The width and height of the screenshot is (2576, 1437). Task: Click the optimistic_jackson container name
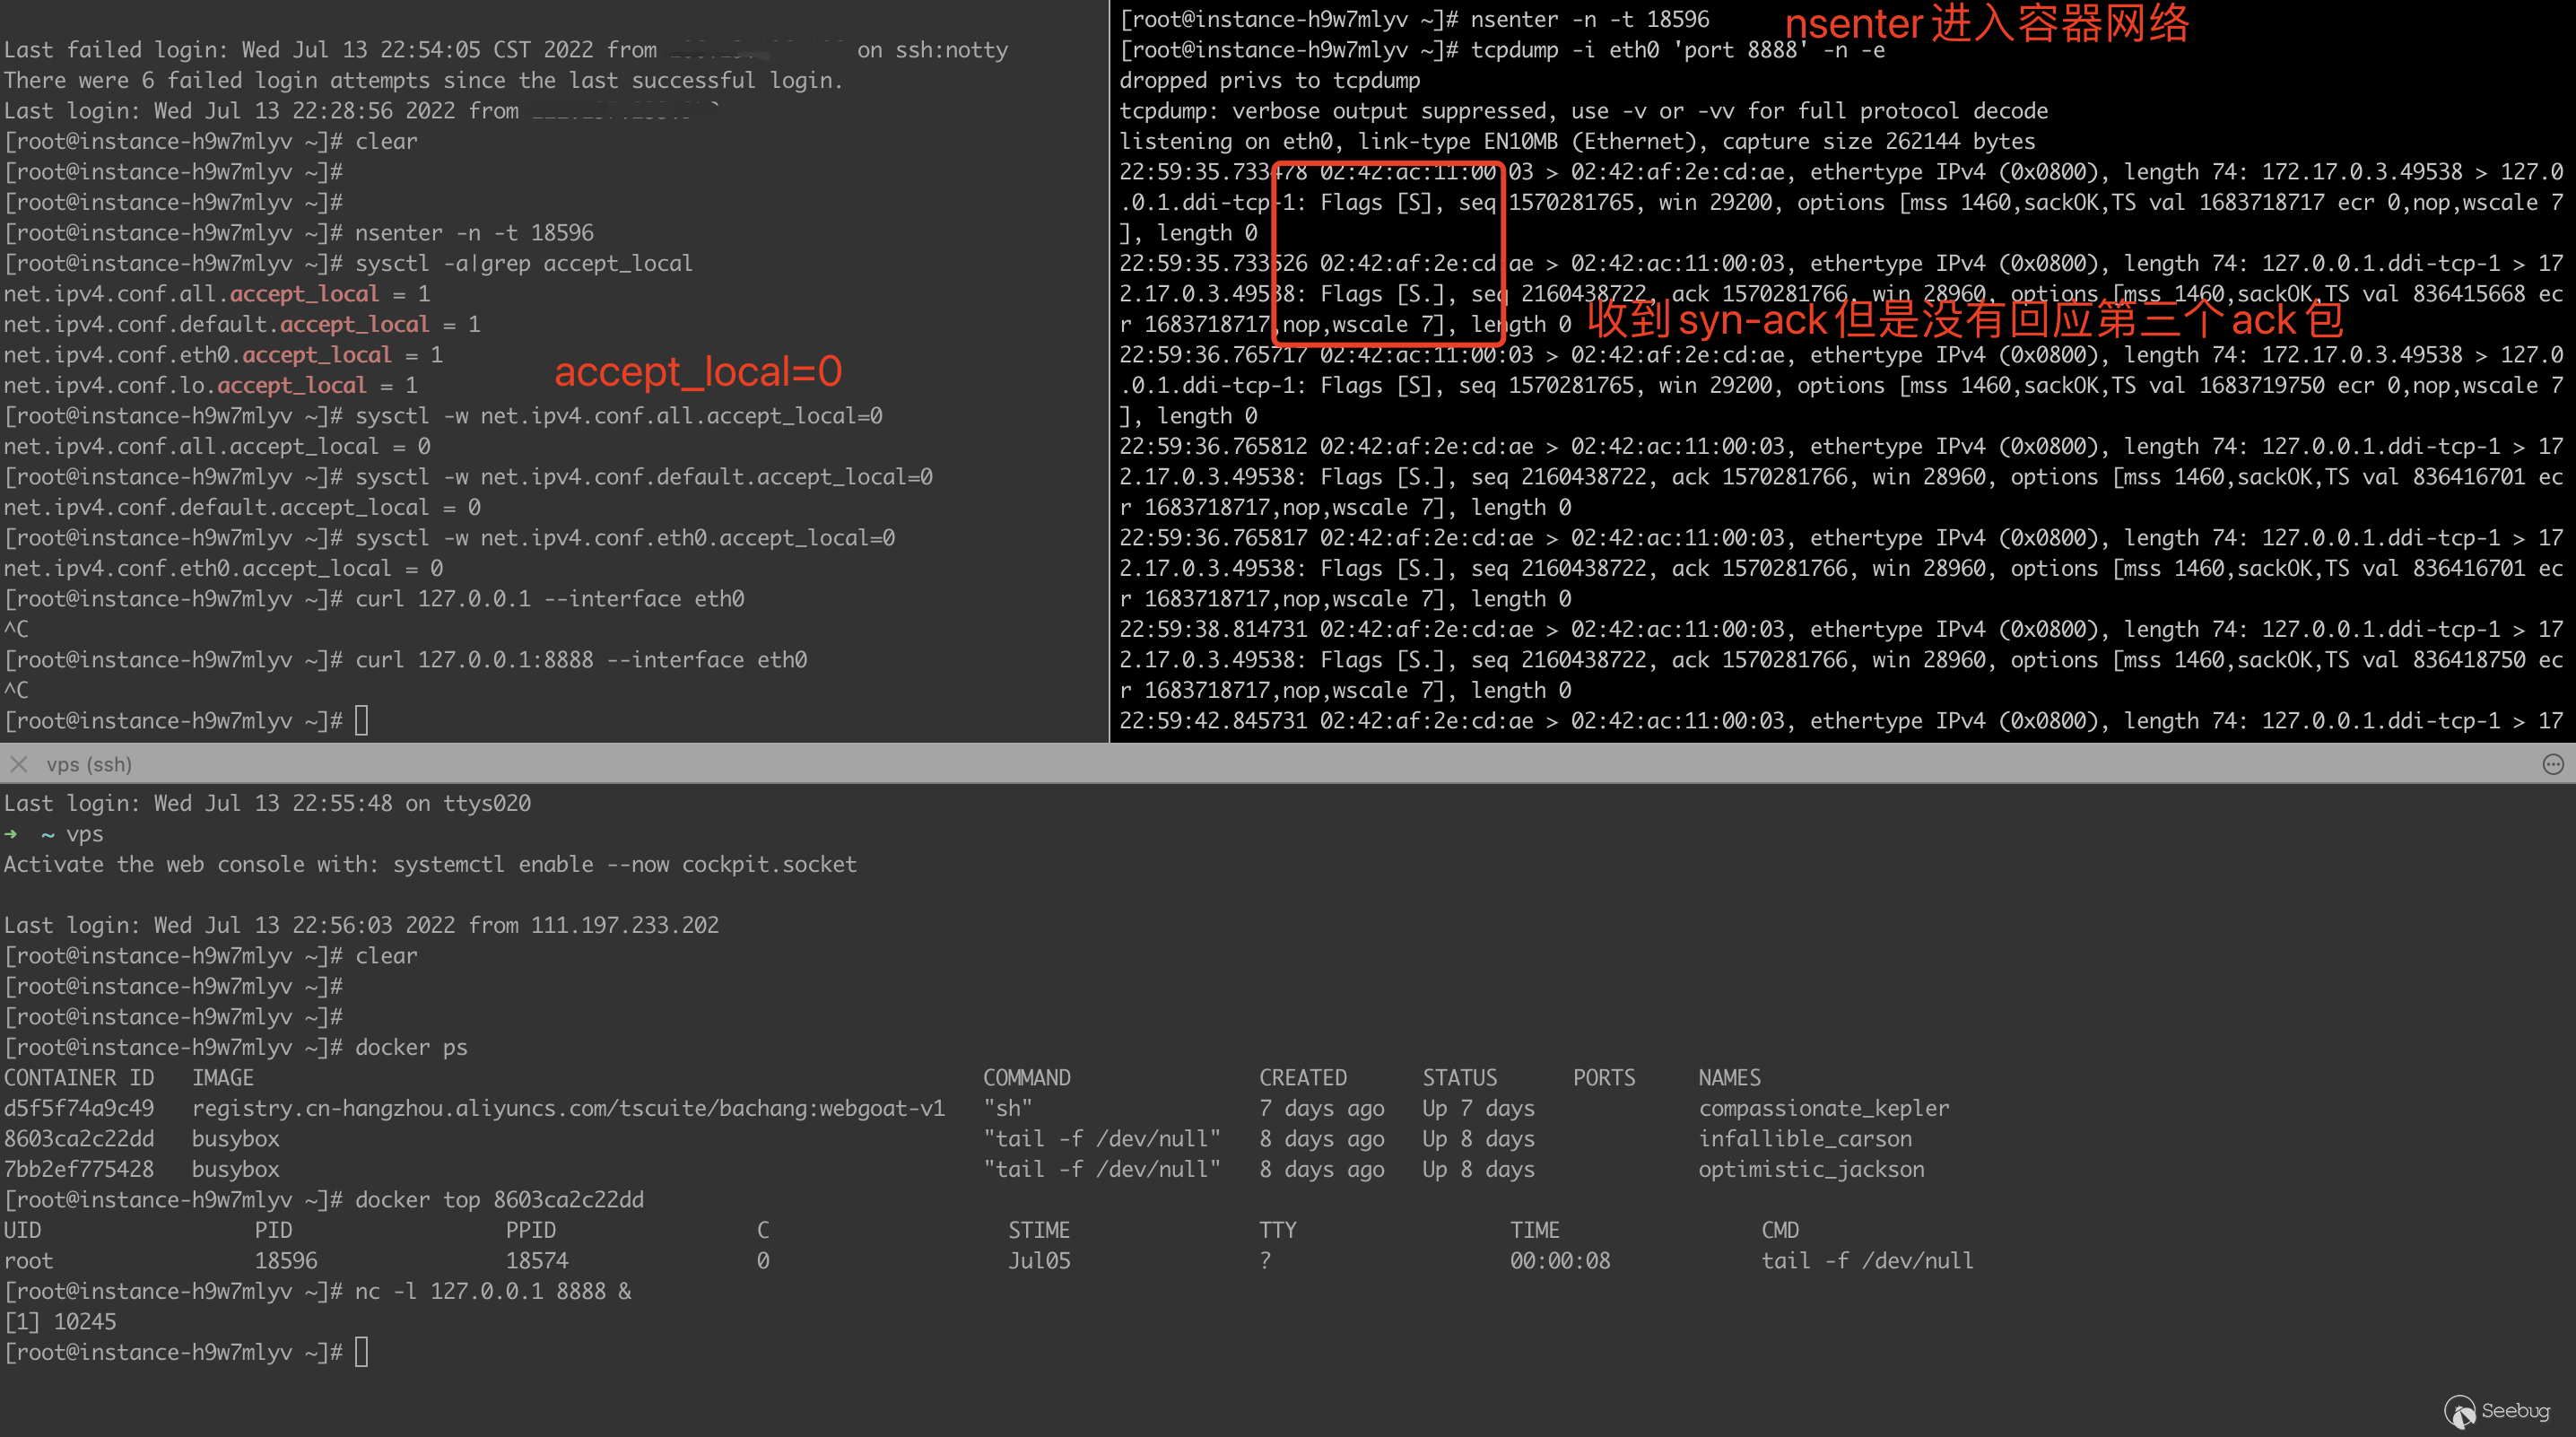coord(1810,1169)
